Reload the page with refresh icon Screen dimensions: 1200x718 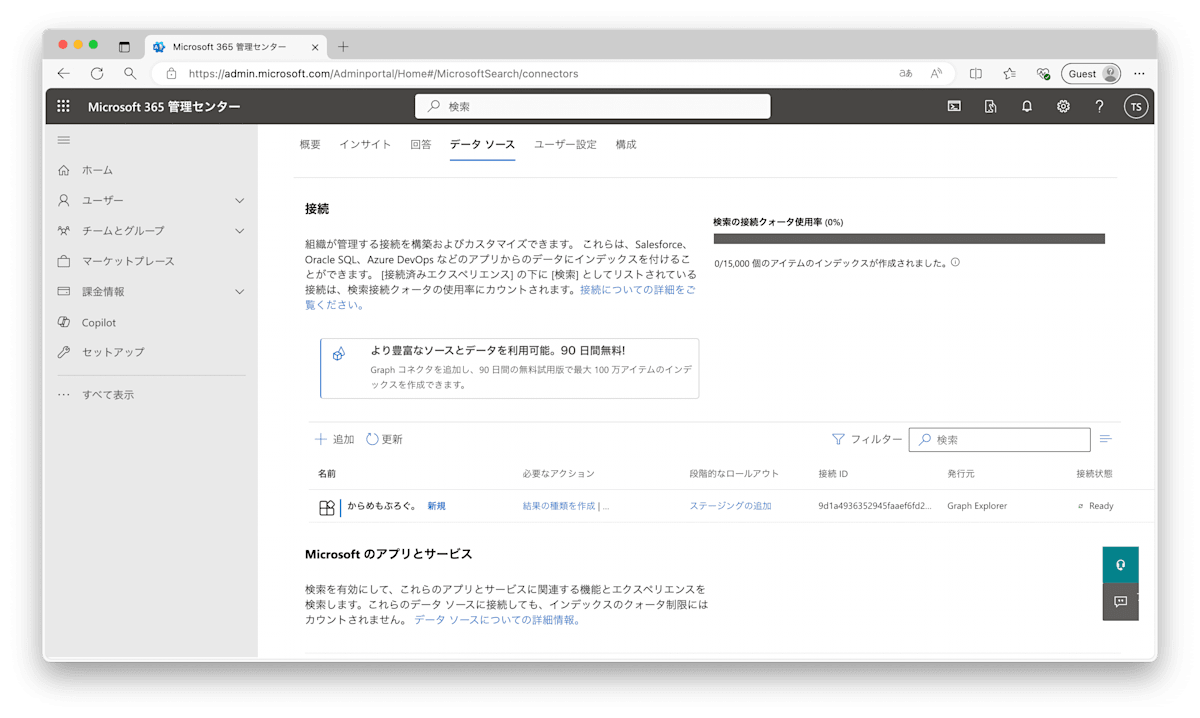pos(97,73)
